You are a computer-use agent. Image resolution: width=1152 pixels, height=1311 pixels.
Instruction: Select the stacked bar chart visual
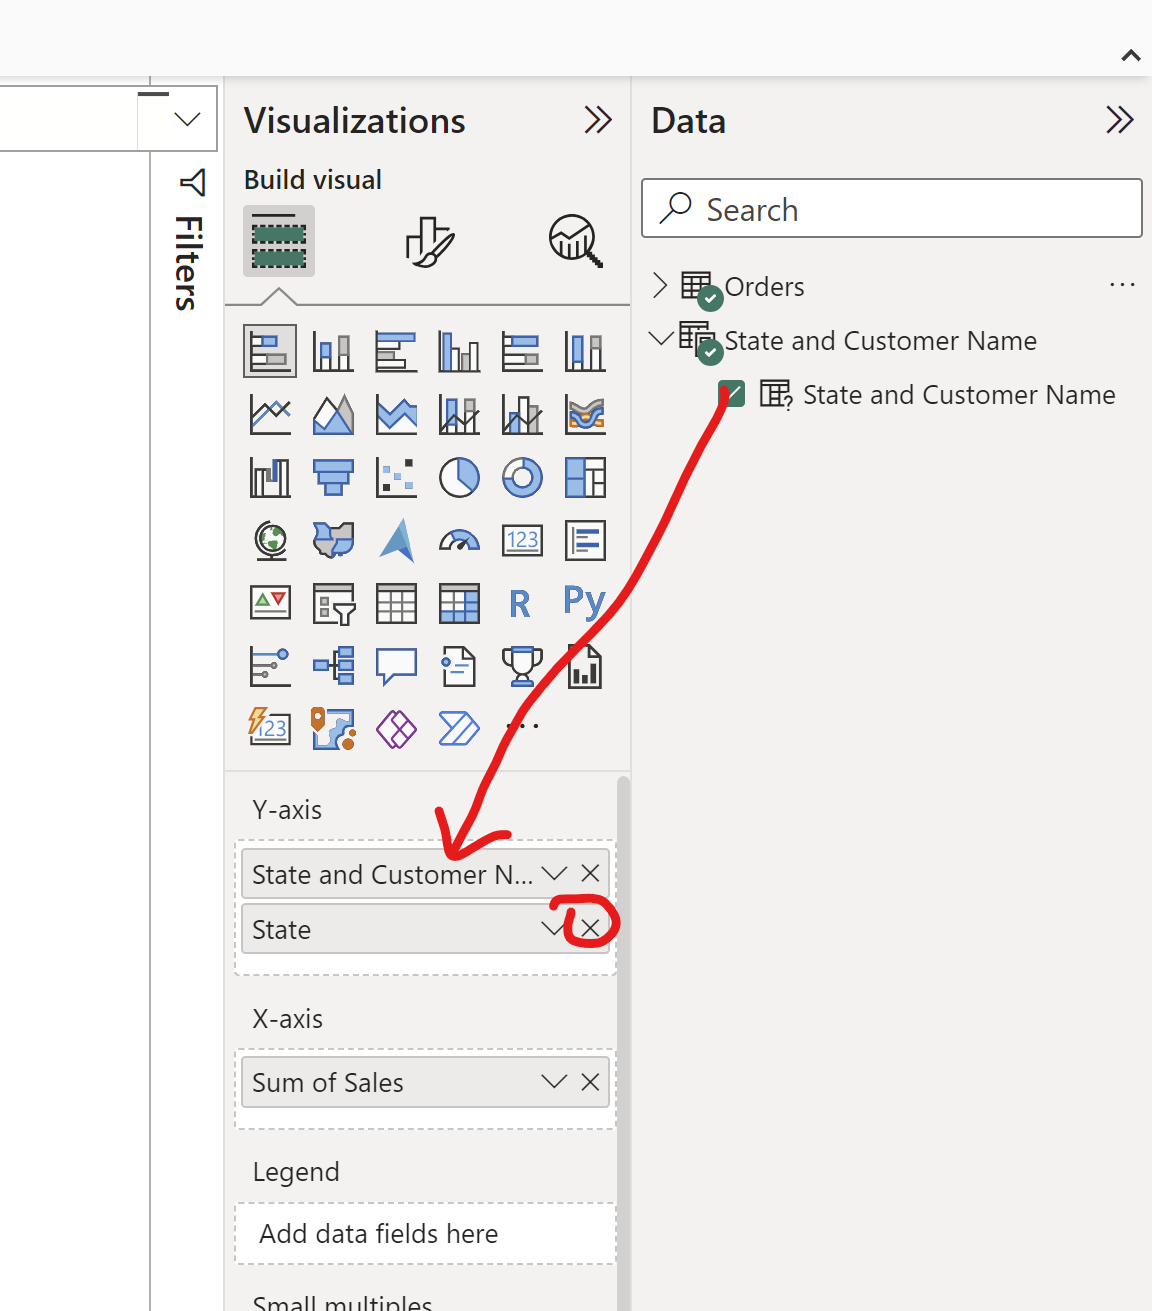click(x=270, y=352)
